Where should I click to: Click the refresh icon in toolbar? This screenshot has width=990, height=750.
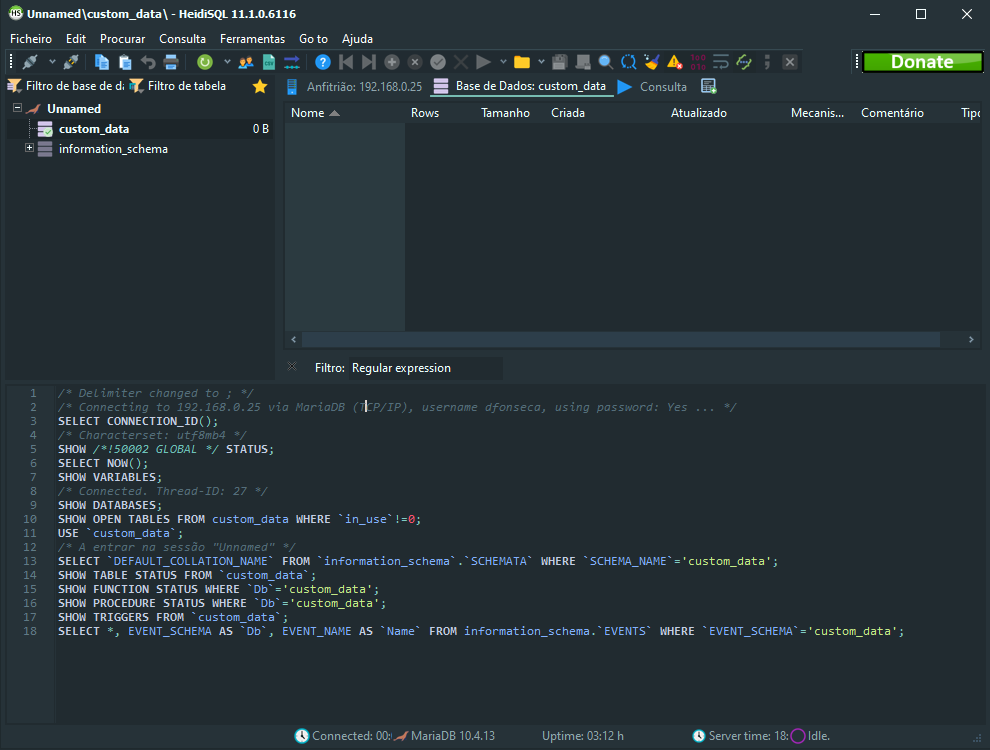(x=204, y=62)
